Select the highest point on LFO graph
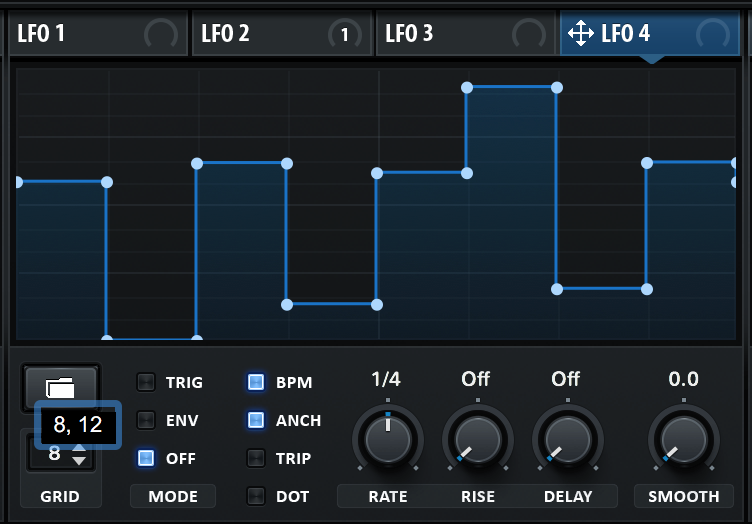Image resolution: width=752 pixels, height=524 pixels. pos(467,88)
